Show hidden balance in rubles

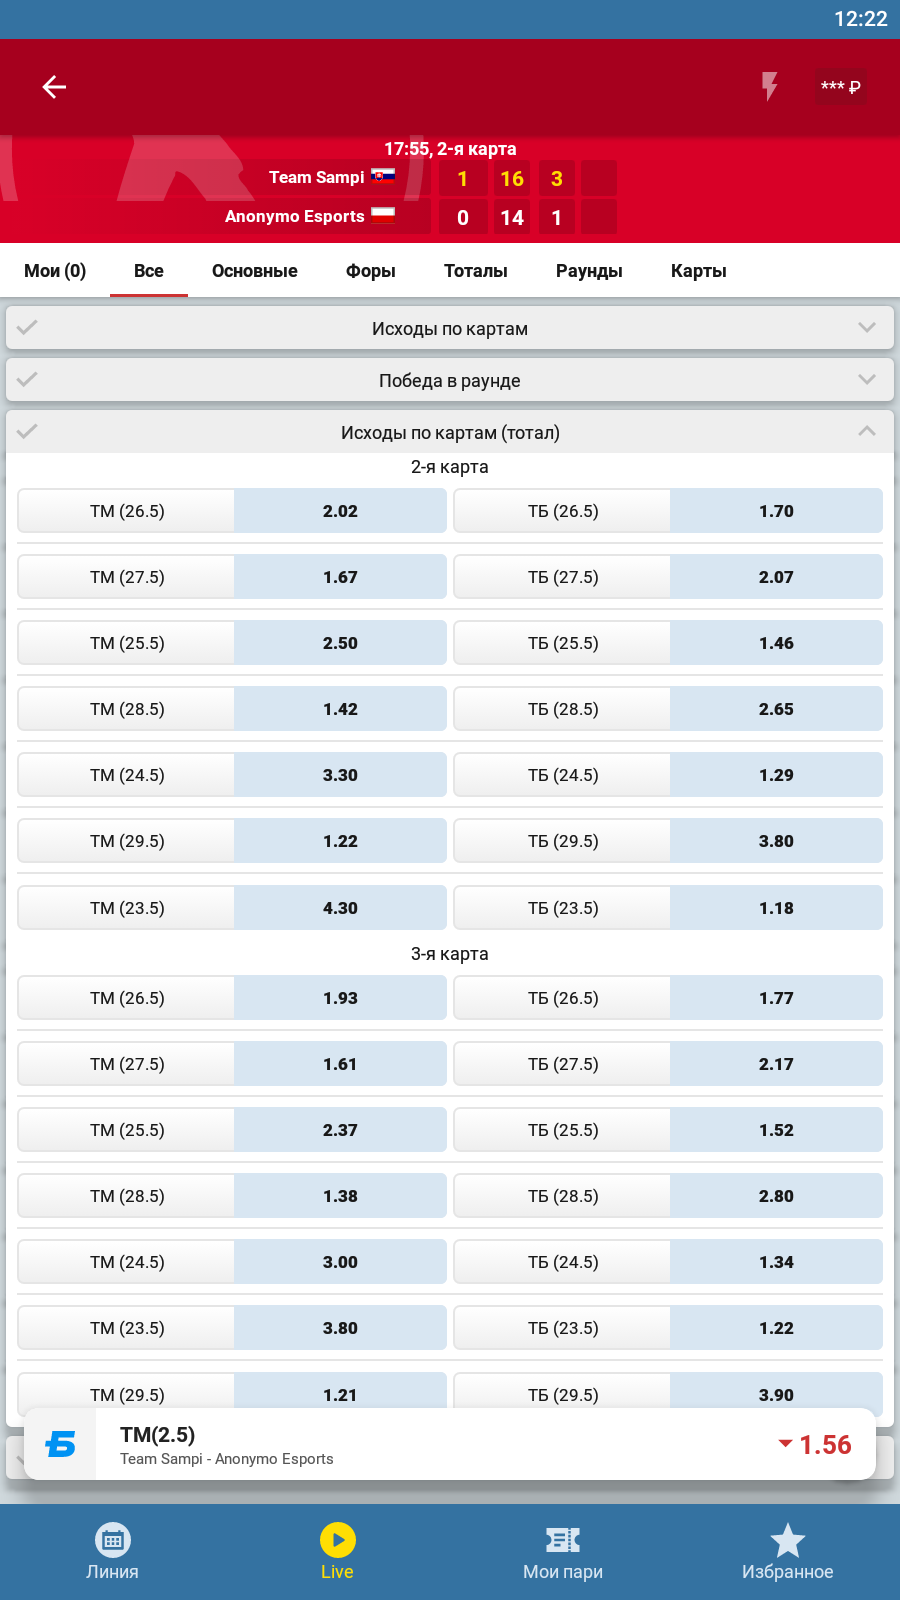(840, 87)
